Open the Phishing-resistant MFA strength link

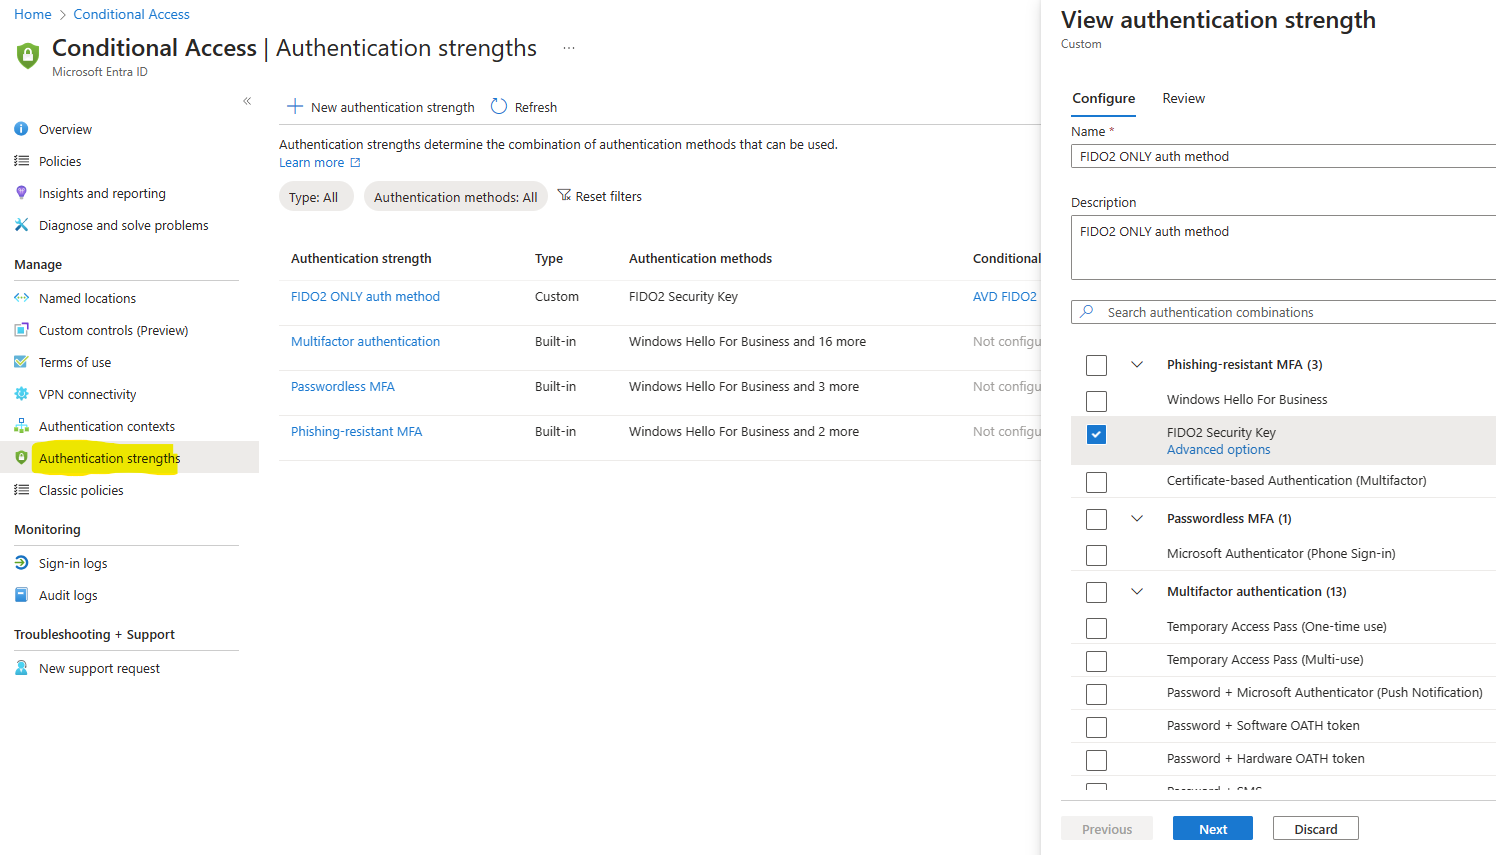[x=356, y=432]
